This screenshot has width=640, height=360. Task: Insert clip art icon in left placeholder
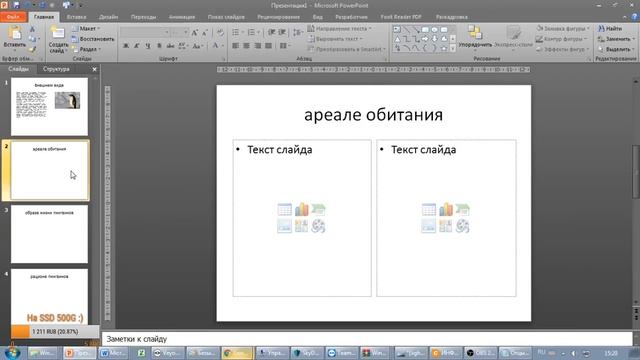tap(301, 226)
